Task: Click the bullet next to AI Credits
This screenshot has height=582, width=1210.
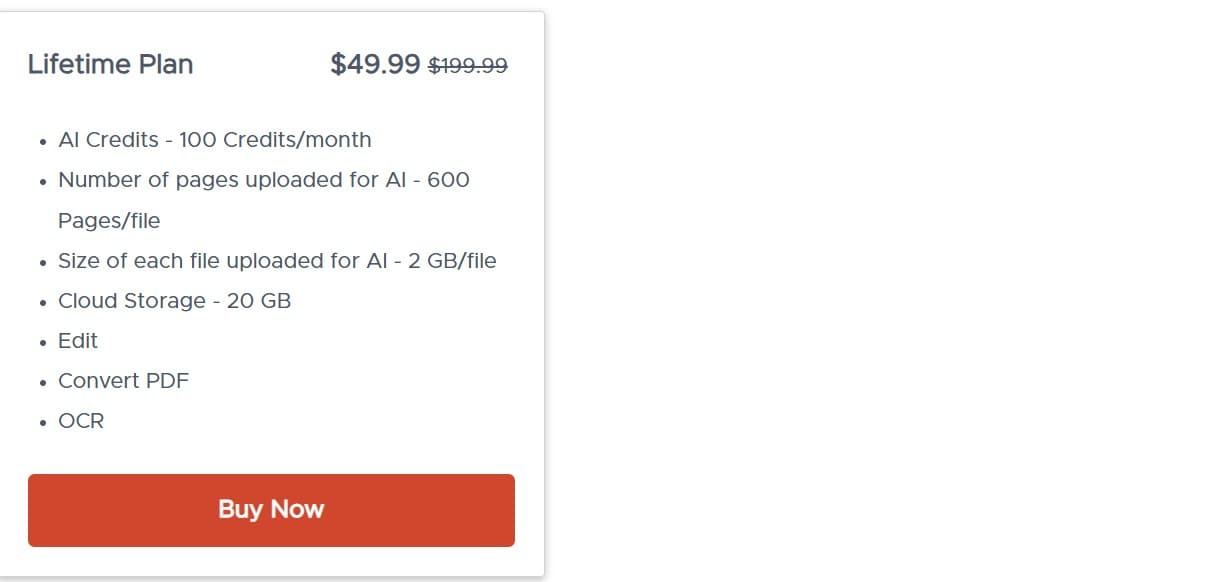Action: point(44,141)
